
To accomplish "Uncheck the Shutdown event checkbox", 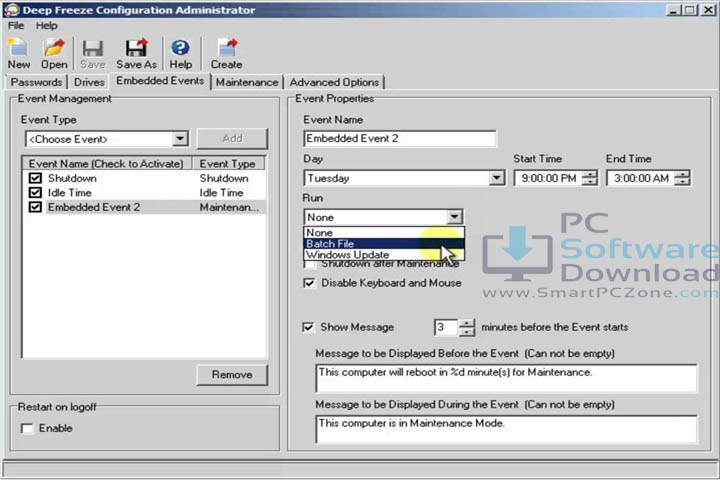I will (35, 178).
